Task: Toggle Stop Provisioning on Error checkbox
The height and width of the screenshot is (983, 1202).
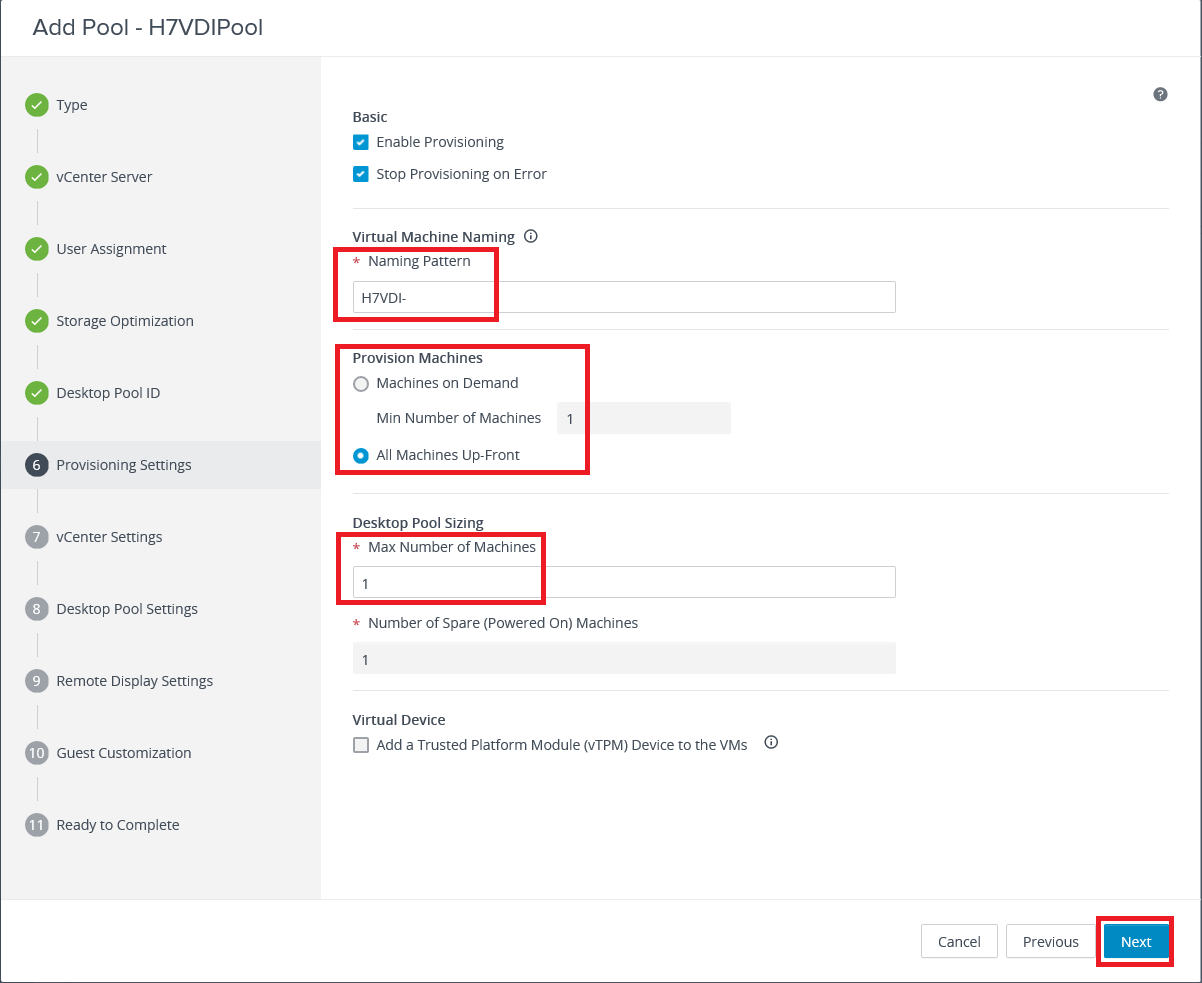Action: click(361, 174)
